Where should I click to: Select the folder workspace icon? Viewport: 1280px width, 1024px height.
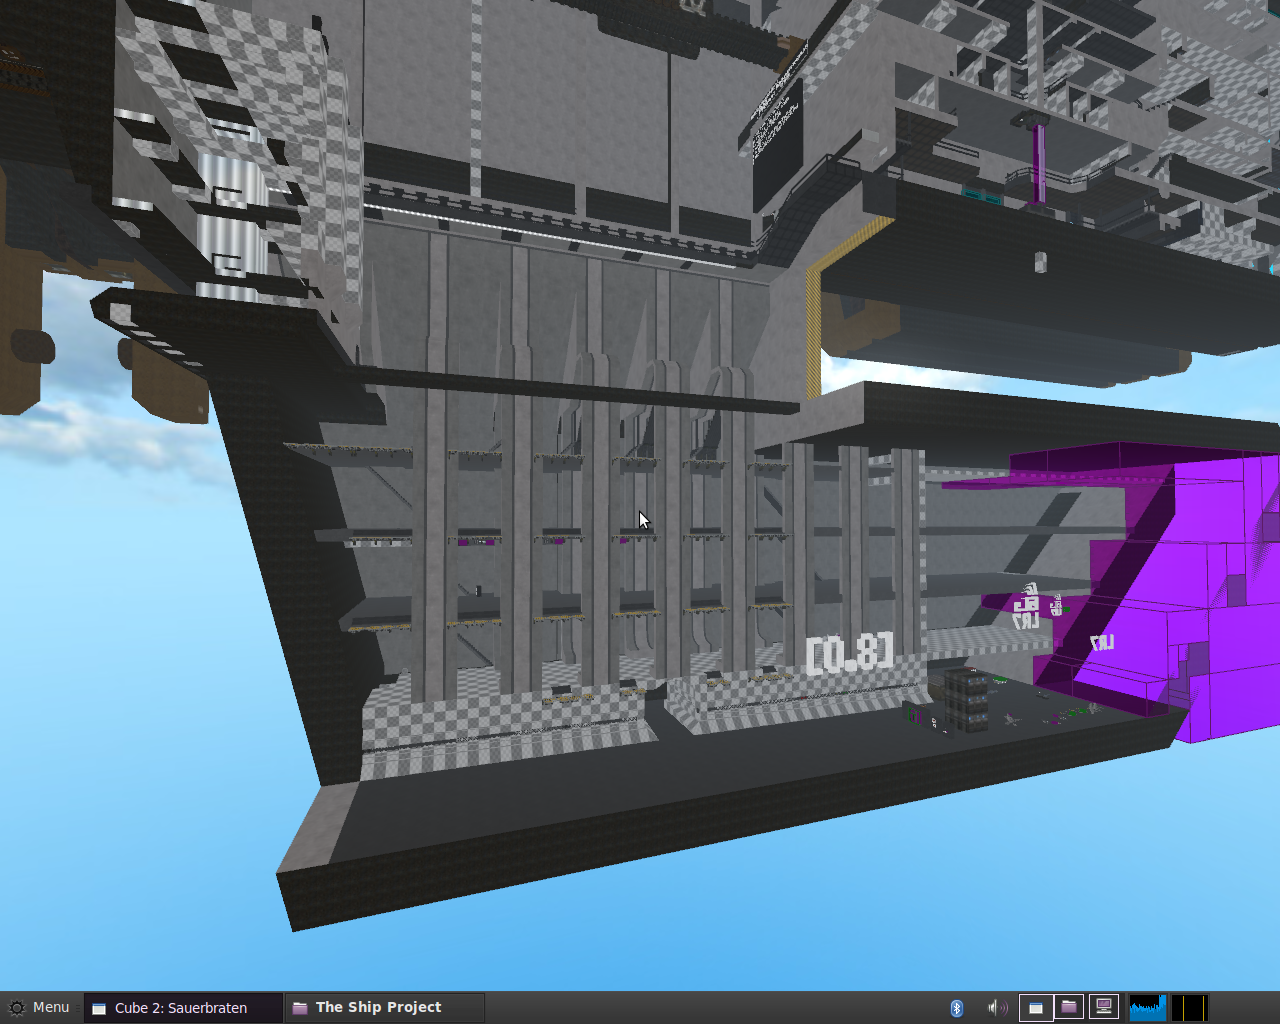pos(1069,1007)
